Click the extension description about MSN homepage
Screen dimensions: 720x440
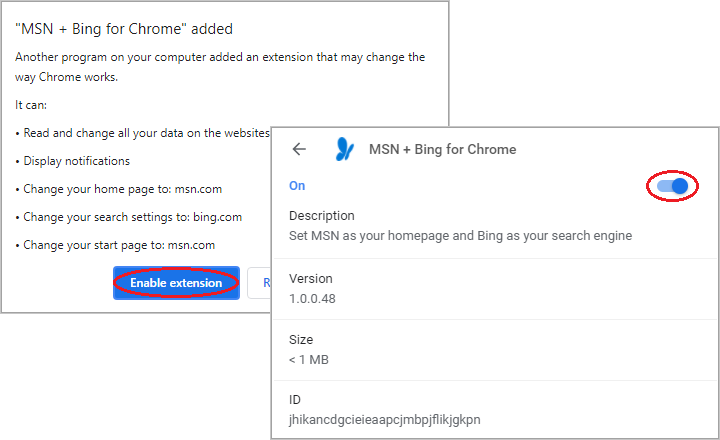[461, 236]
